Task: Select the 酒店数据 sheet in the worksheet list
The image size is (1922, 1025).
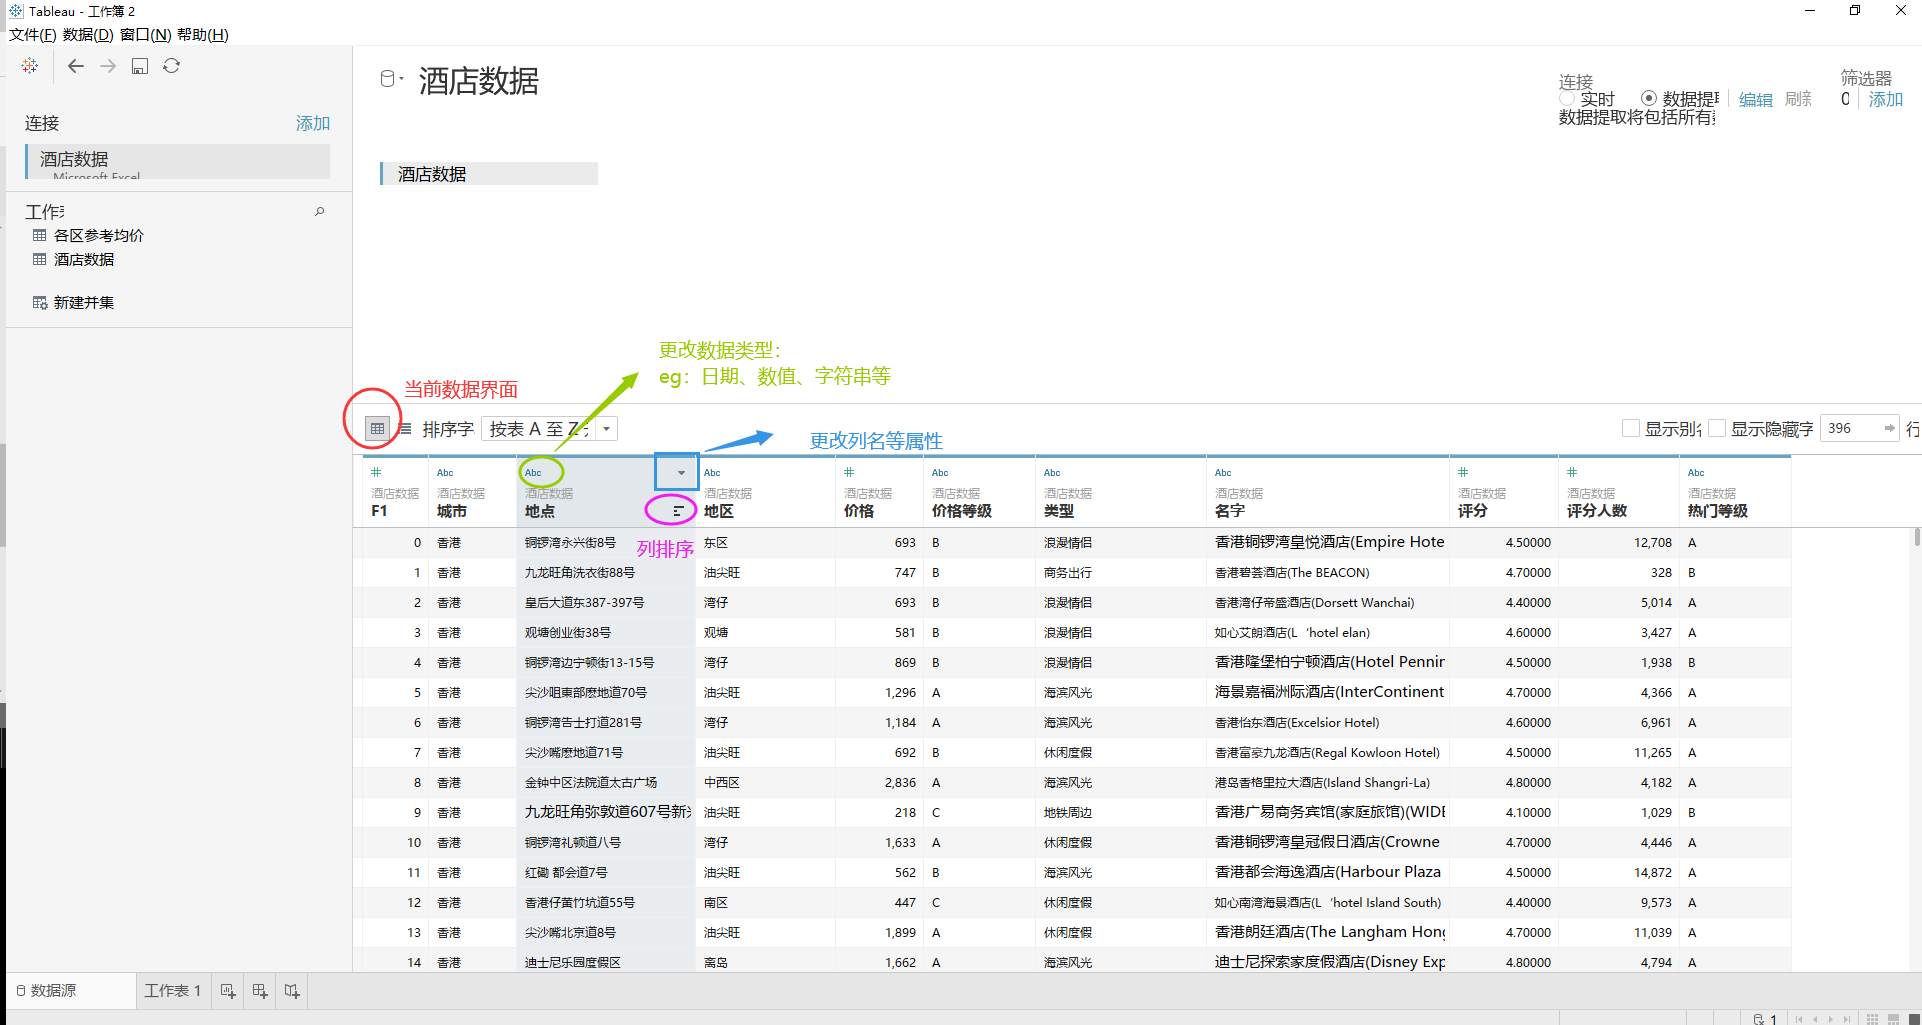Action: pos(84,260)
